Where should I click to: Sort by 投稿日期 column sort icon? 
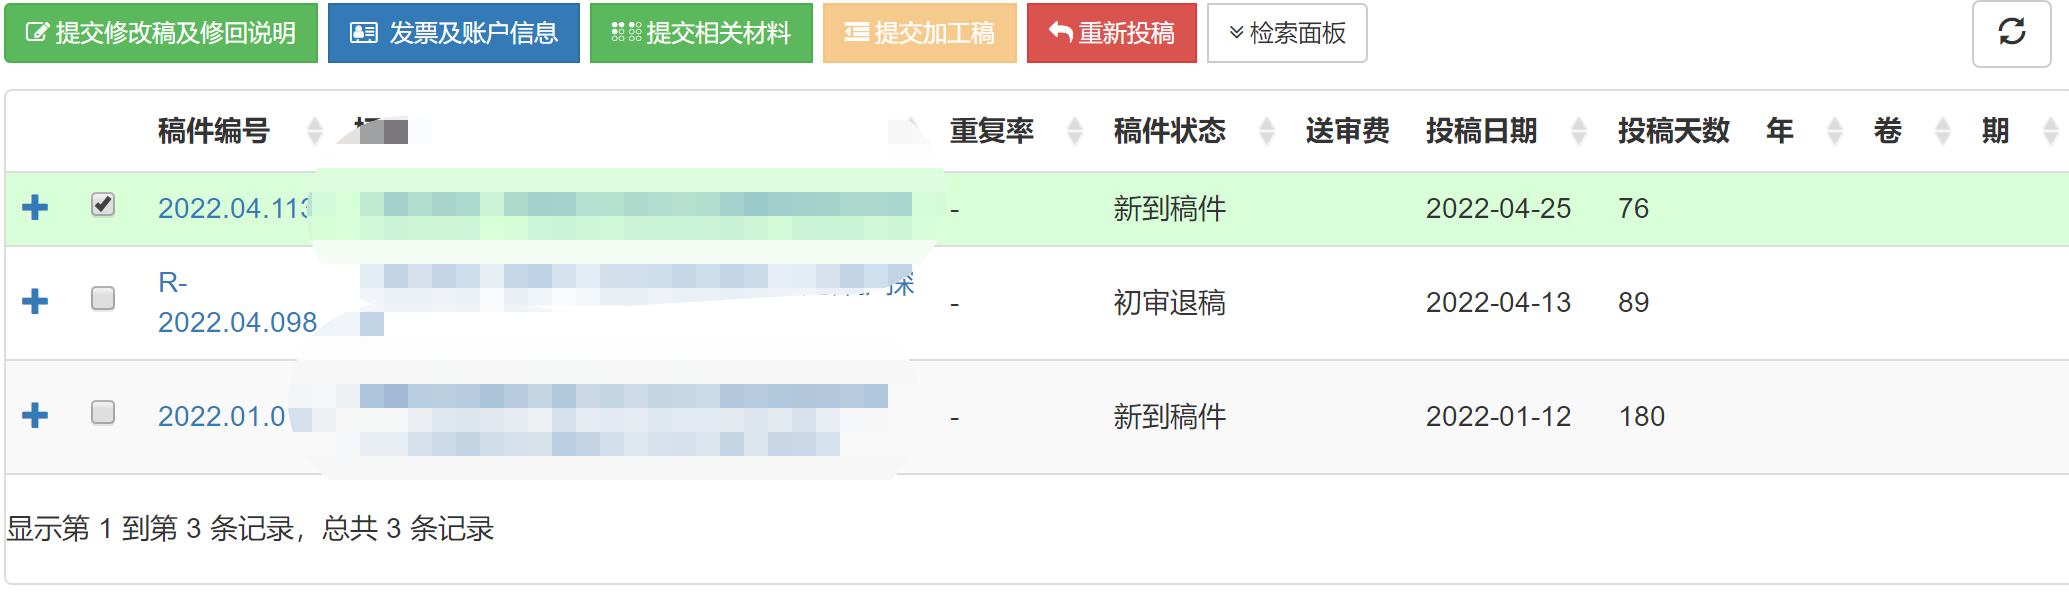(x=1579, y=131)
